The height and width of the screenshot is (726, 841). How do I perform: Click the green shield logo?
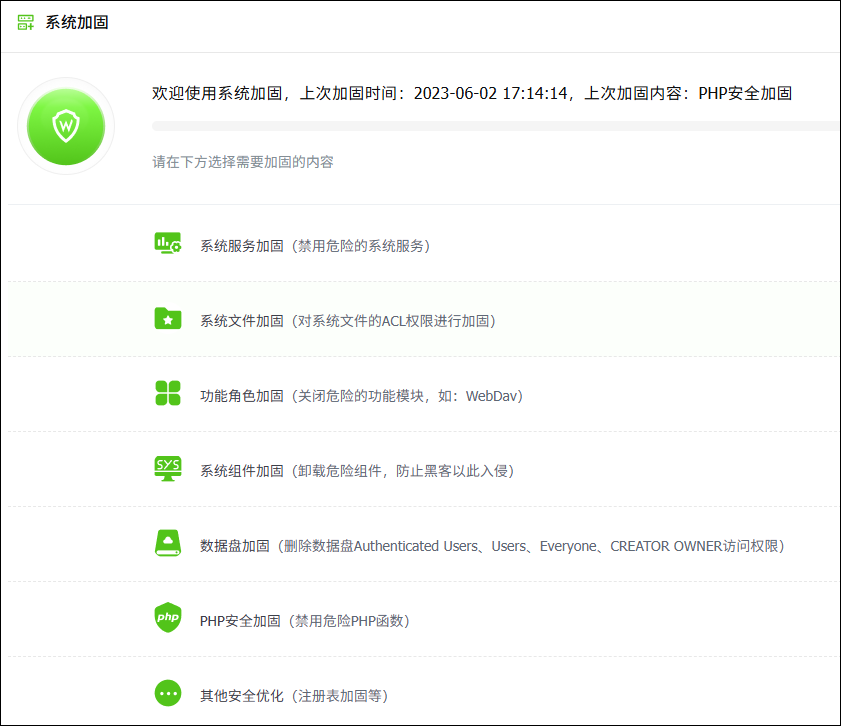pyautogui.click(x=66, y=126)
